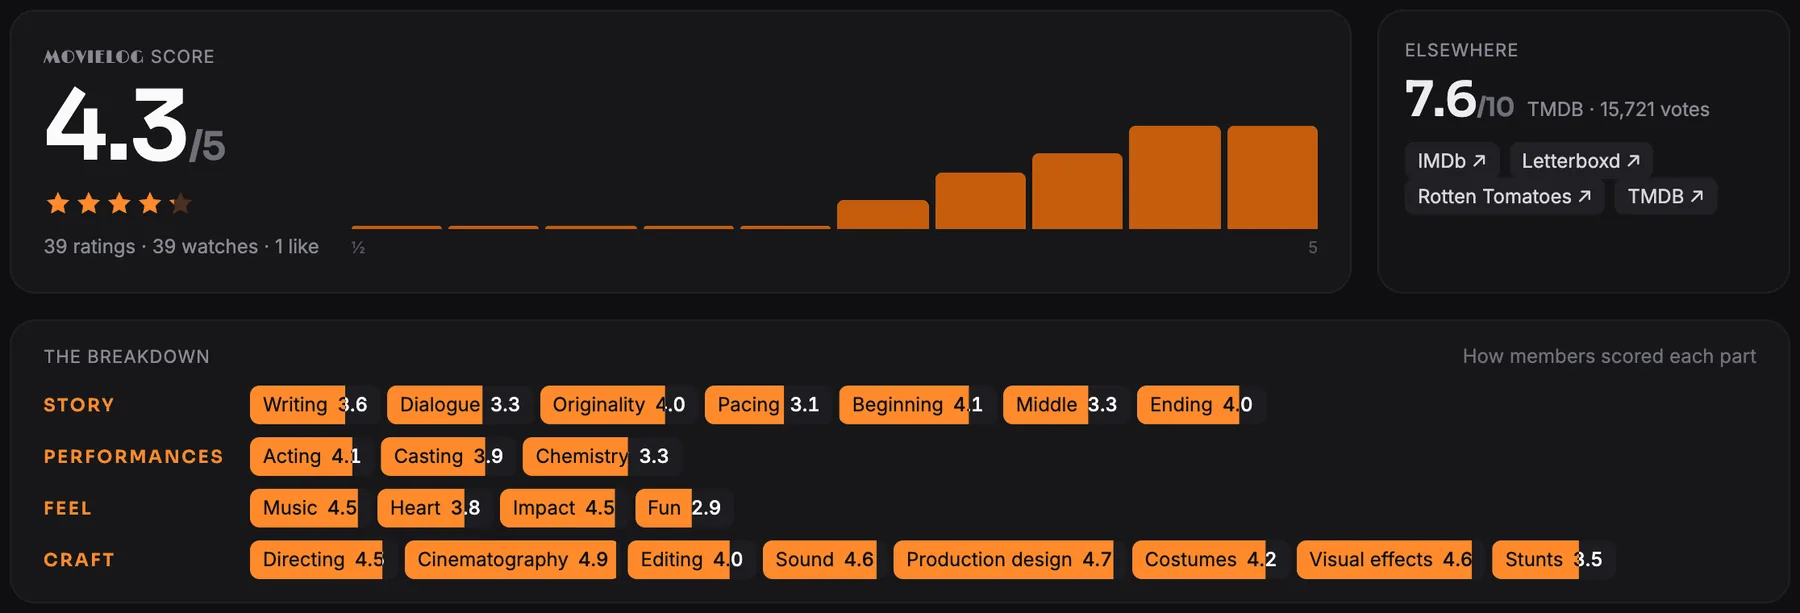This screenshot has height=613, width=1800.
Task: Click the THE BREAKDOWN heading
Action: tap(127, 357)
